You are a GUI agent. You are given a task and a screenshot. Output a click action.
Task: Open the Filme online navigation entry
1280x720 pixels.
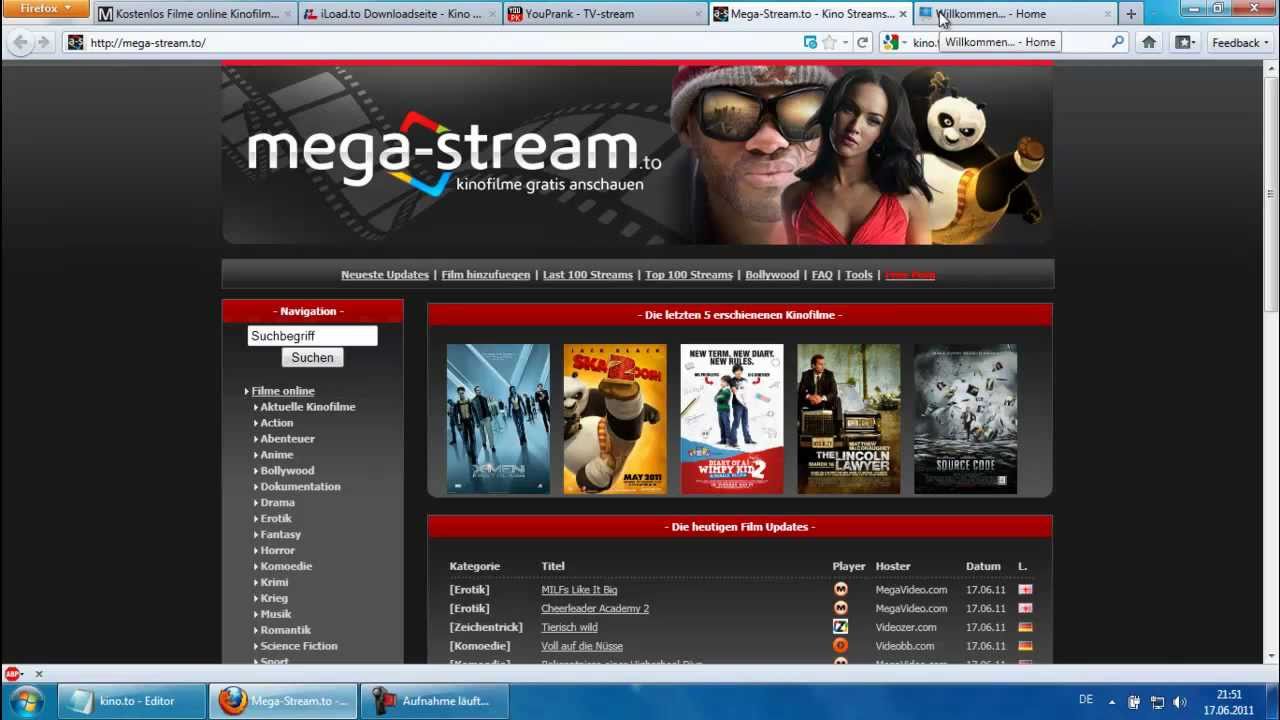click(x=283, y=391)
